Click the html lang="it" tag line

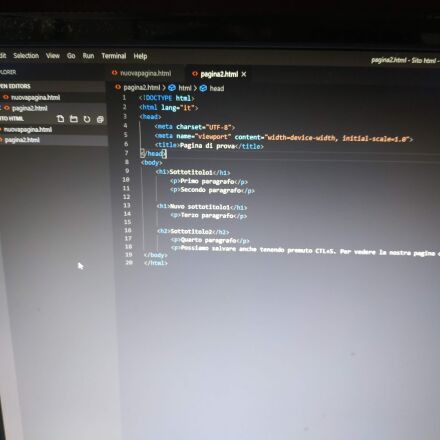click(x=168, y=108)
